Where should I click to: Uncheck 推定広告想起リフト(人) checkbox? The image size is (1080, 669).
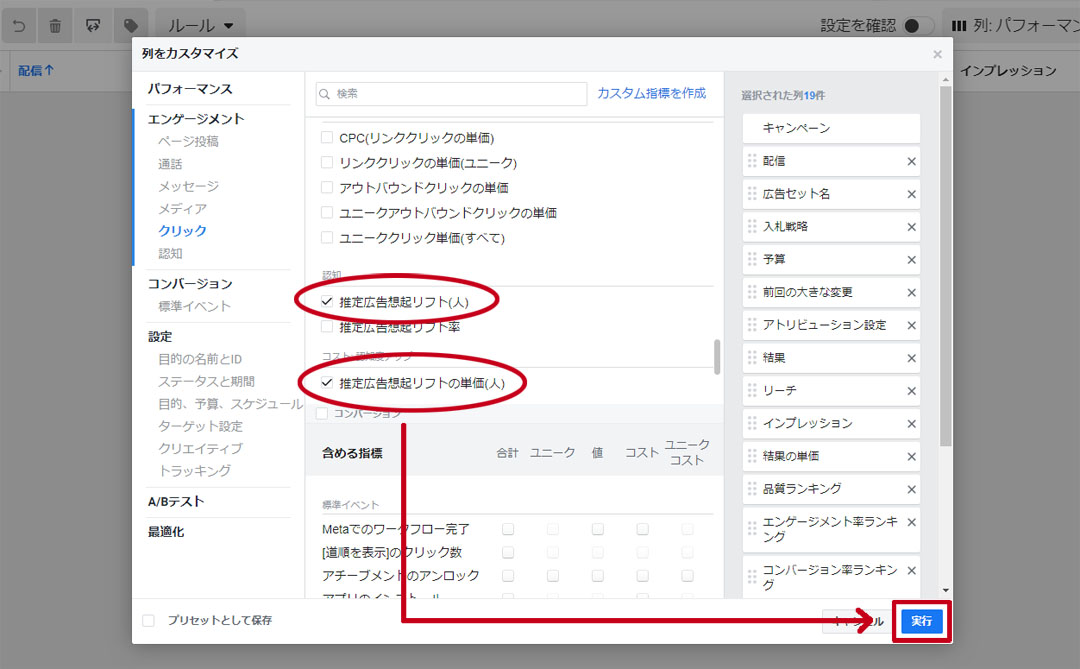pos(327,301)
